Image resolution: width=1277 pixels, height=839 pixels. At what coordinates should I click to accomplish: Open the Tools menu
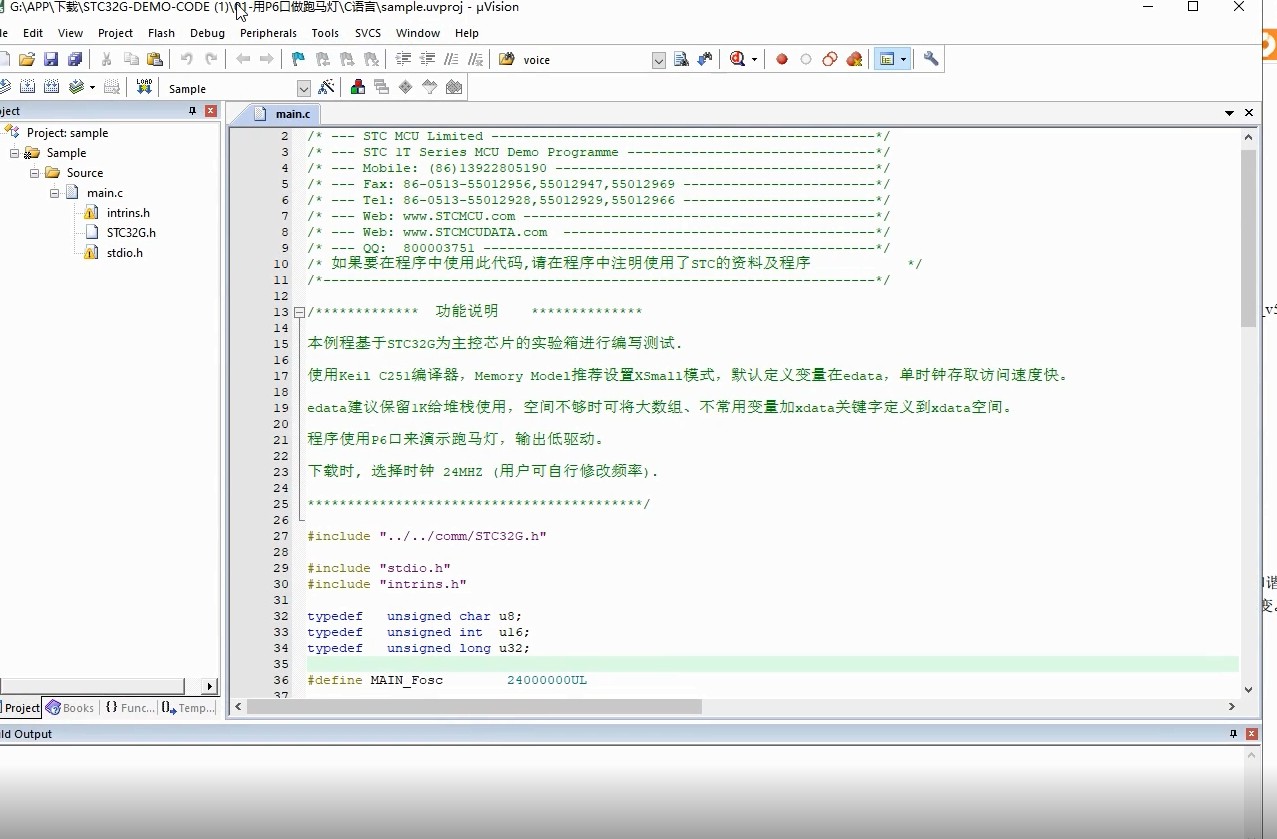pyautogui.click(x=325, y=33)
